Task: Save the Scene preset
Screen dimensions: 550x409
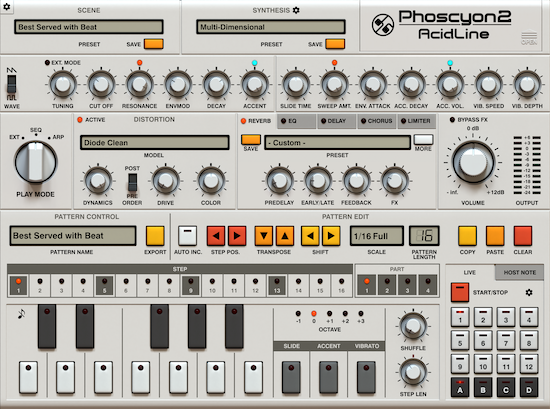Action: [x=154, y=44]
